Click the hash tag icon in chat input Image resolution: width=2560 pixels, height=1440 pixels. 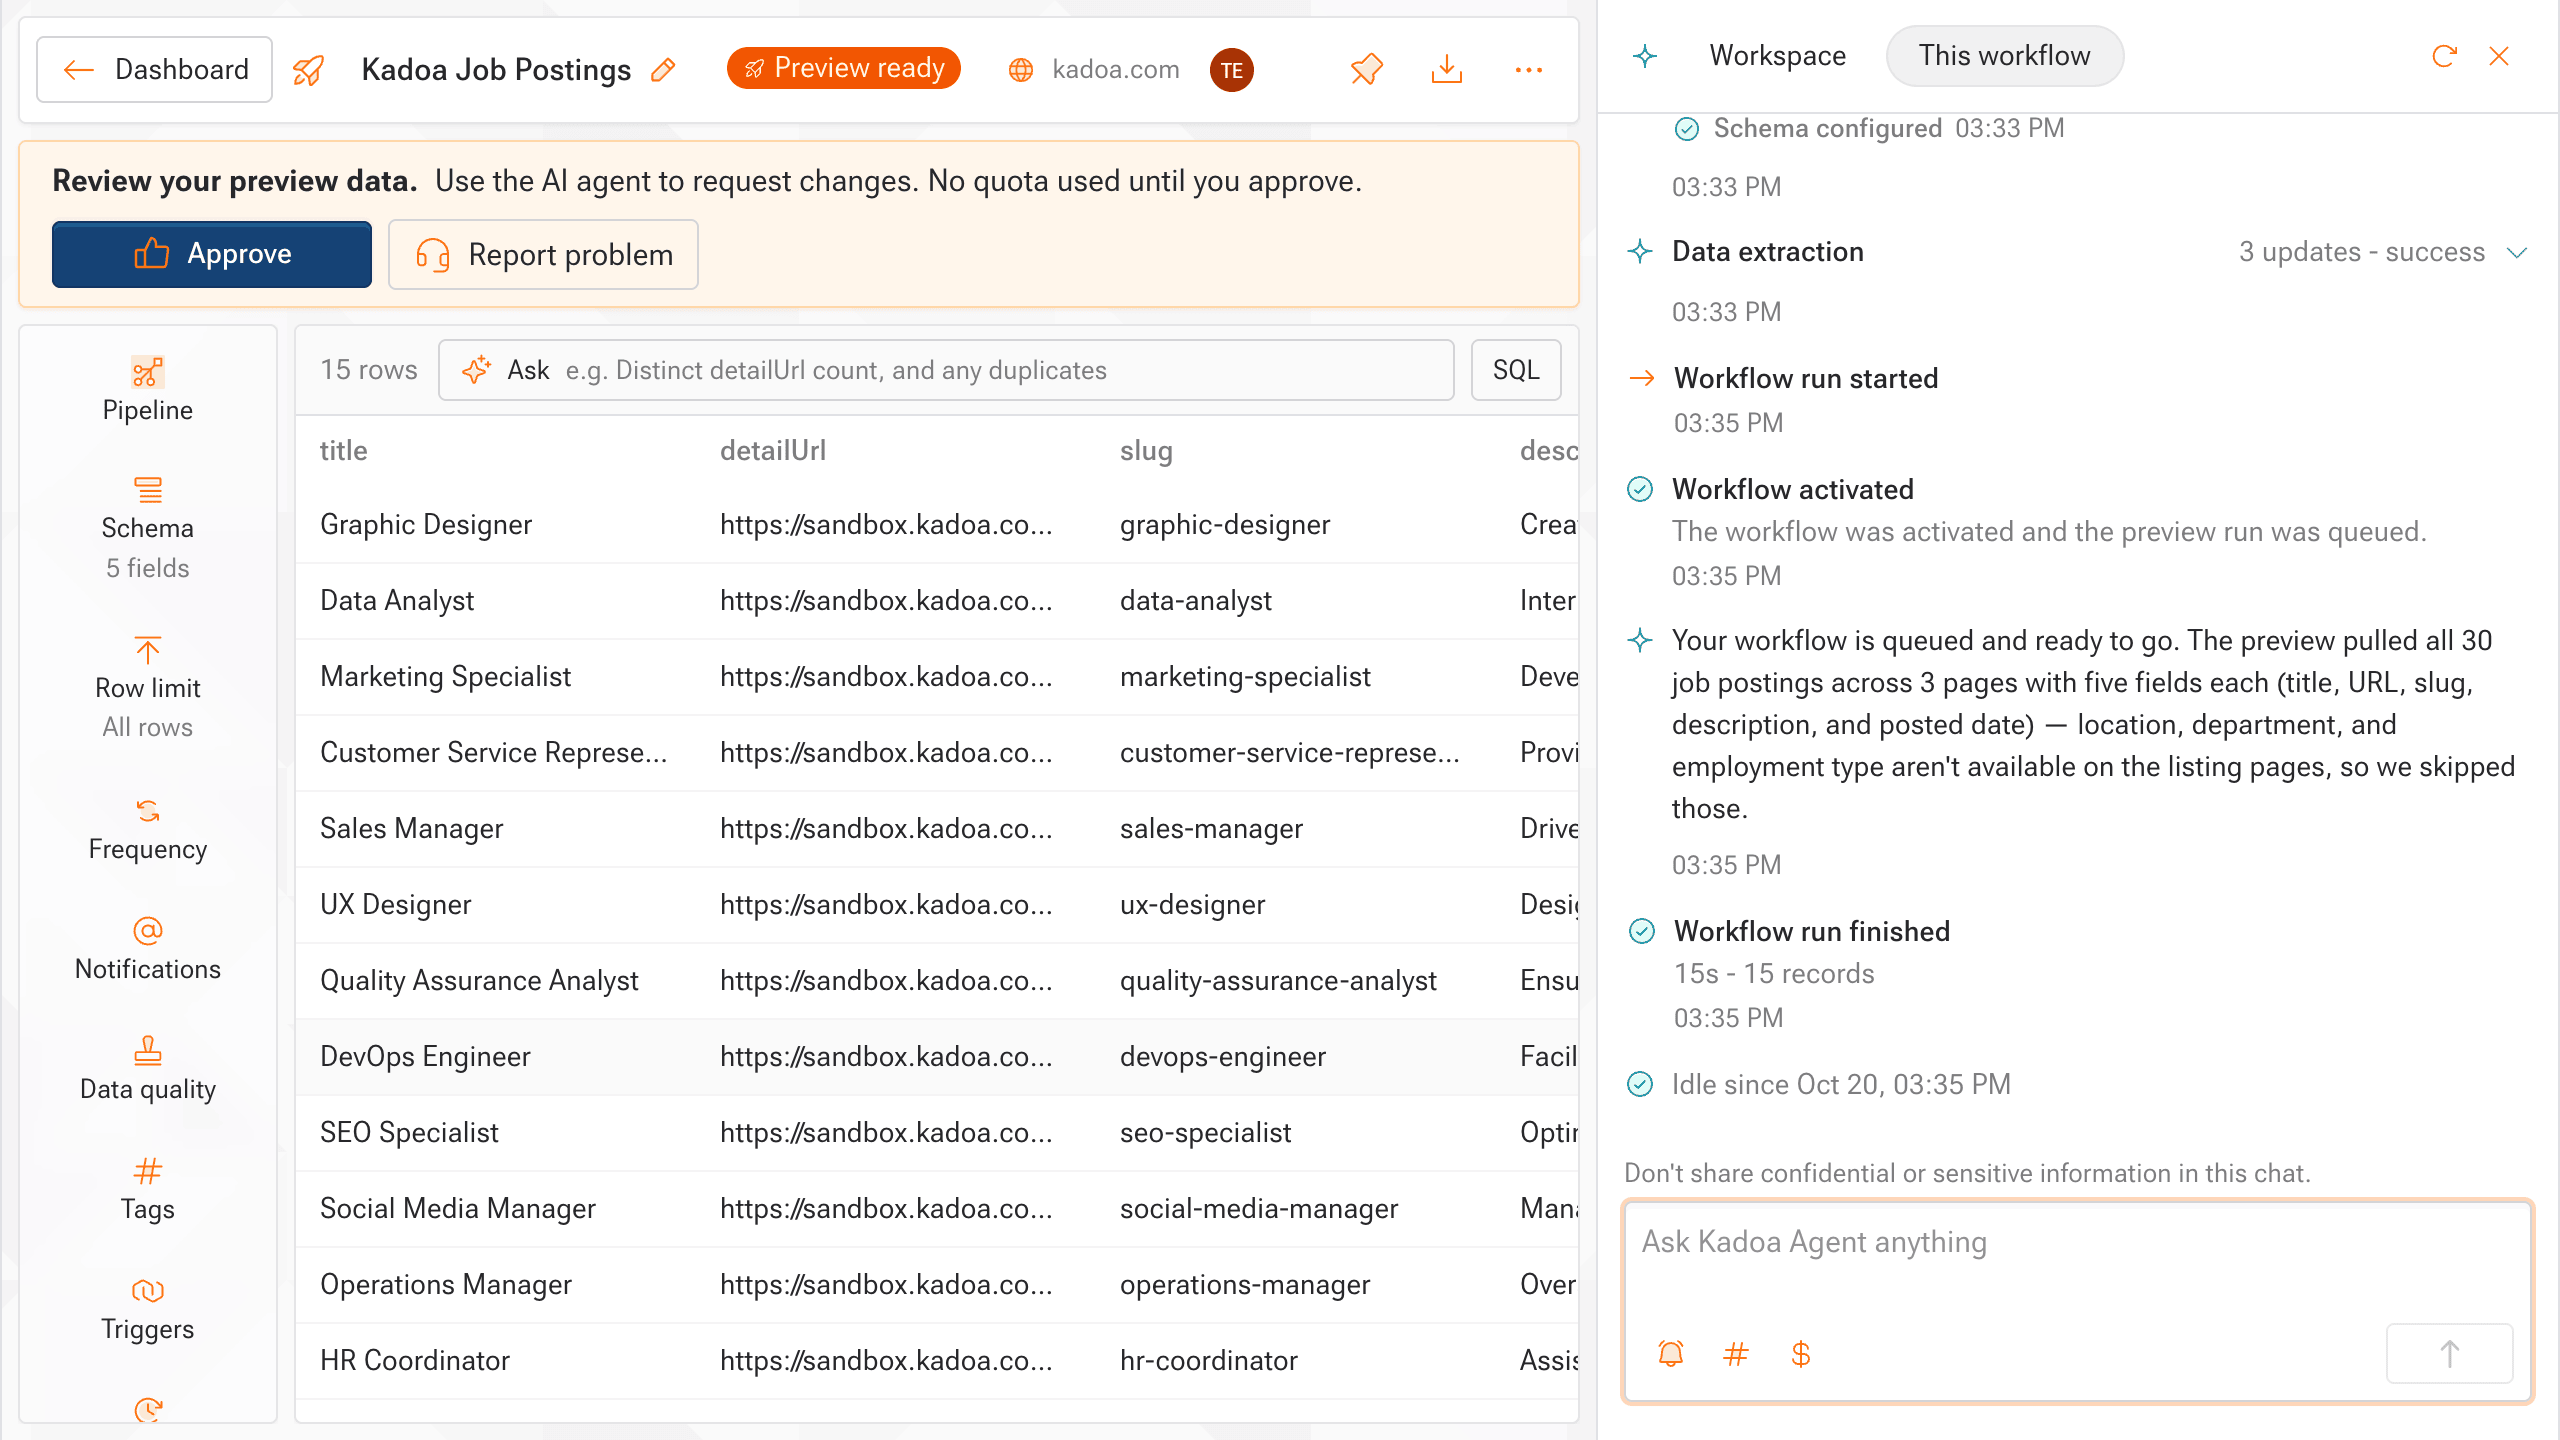point(1736,1354)
